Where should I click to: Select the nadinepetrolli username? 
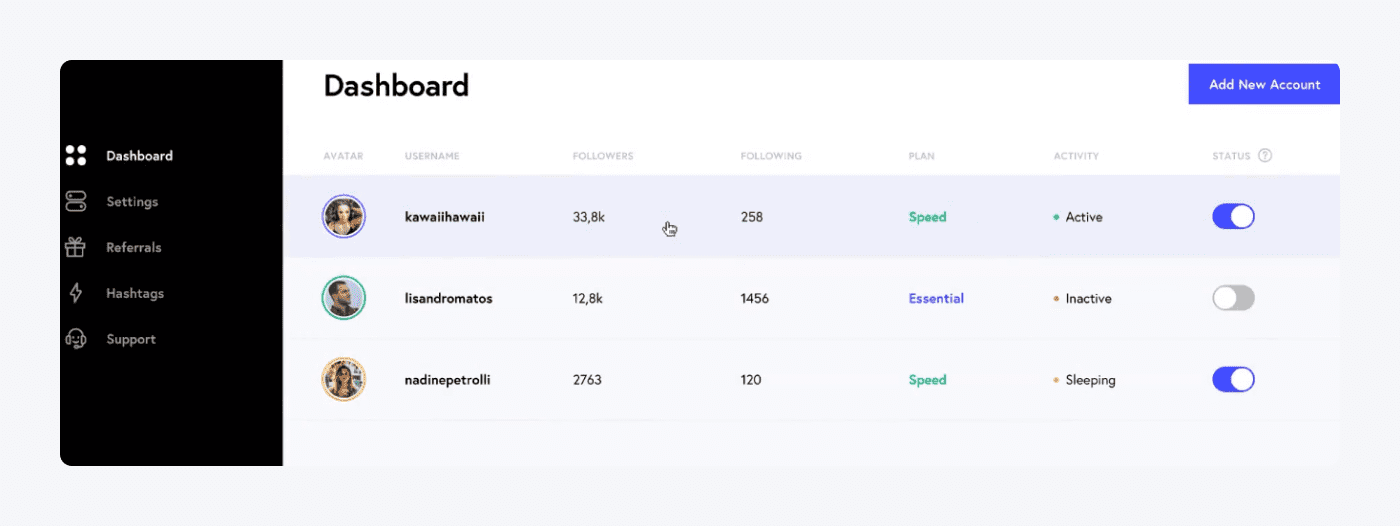pyautogui.click(x=447, y=380)
